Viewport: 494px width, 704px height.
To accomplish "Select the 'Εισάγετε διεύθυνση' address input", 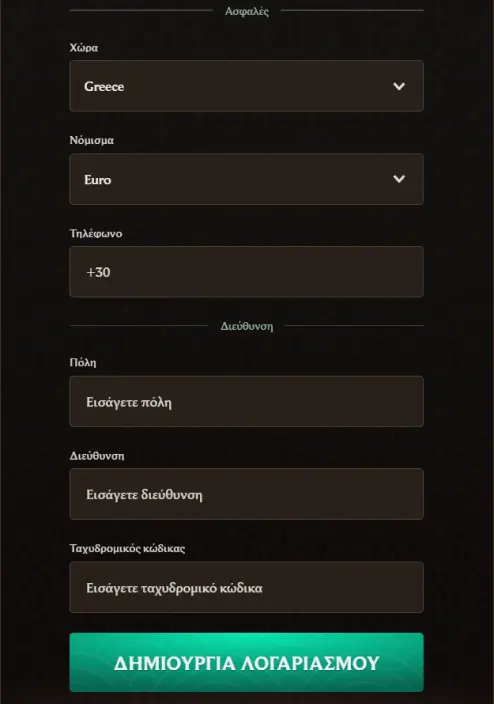I will coord(247,494).
